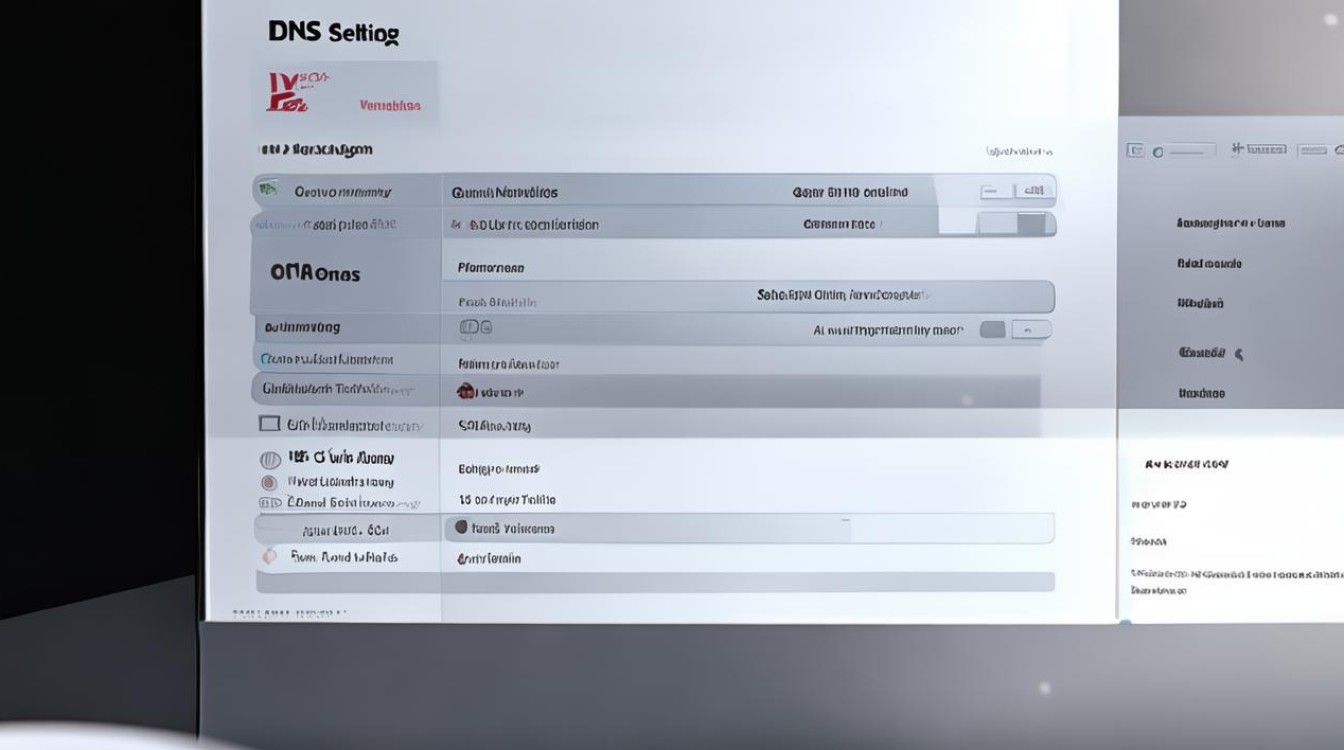The image size is (1344, 750).
Task: Click the first square icon in the right panel's toolbar
Action: [1135, 150]
